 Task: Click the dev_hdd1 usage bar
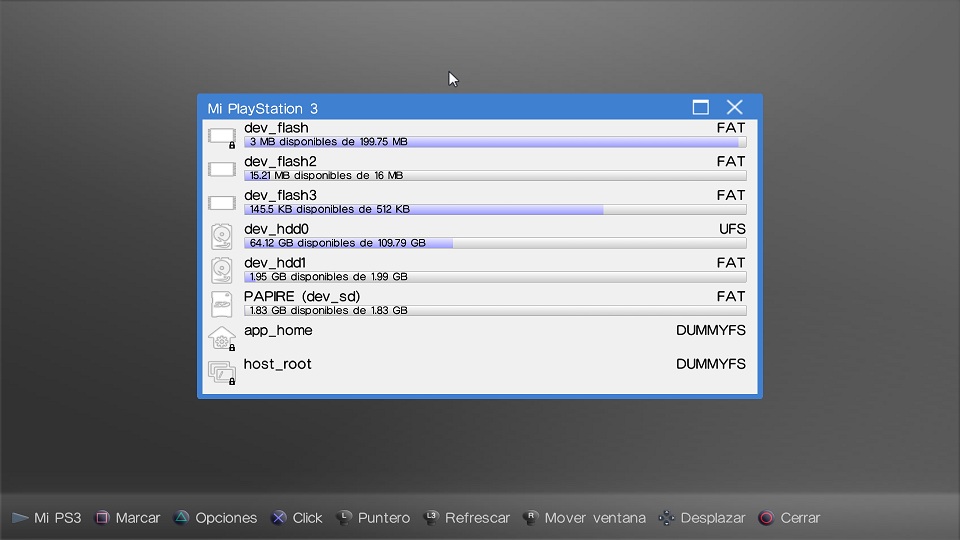(495, 276)
